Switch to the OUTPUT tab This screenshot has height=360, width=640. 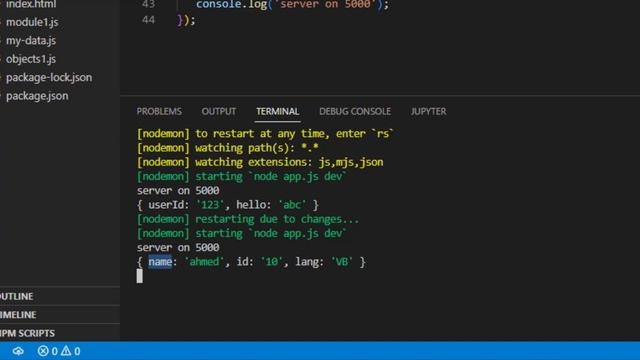coord(218,111)
